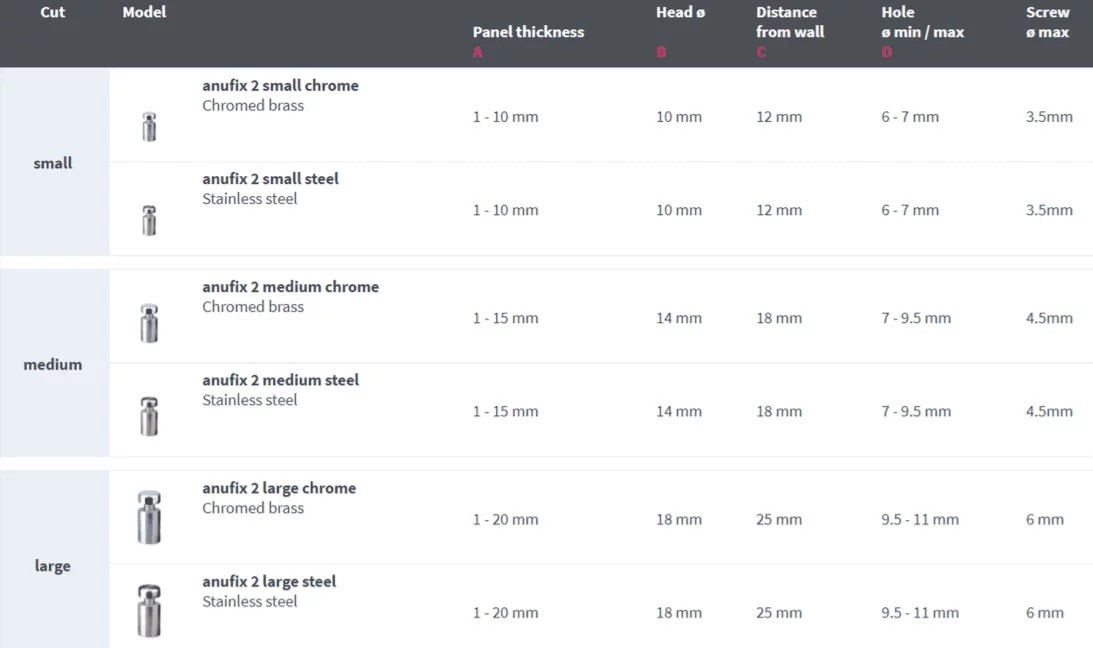
Task: Click the anufix 2 small steel product image
Action: click(x=149, y=220)
